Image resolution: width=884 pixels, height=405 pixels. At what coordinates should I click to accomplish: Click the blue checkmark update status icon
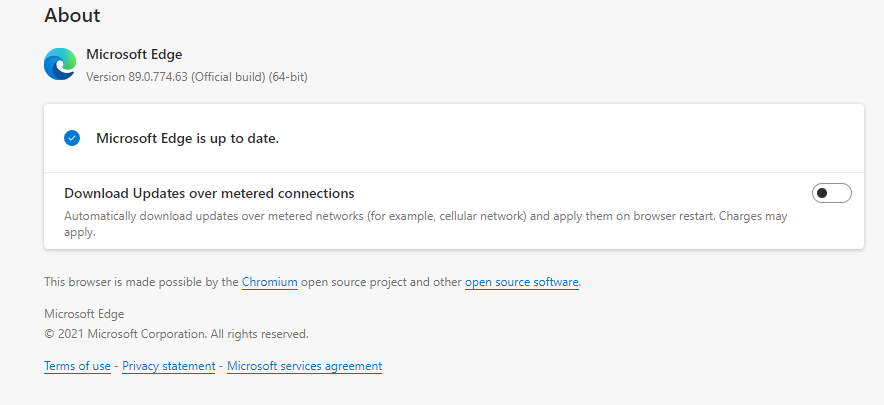(x=72, y=138)
